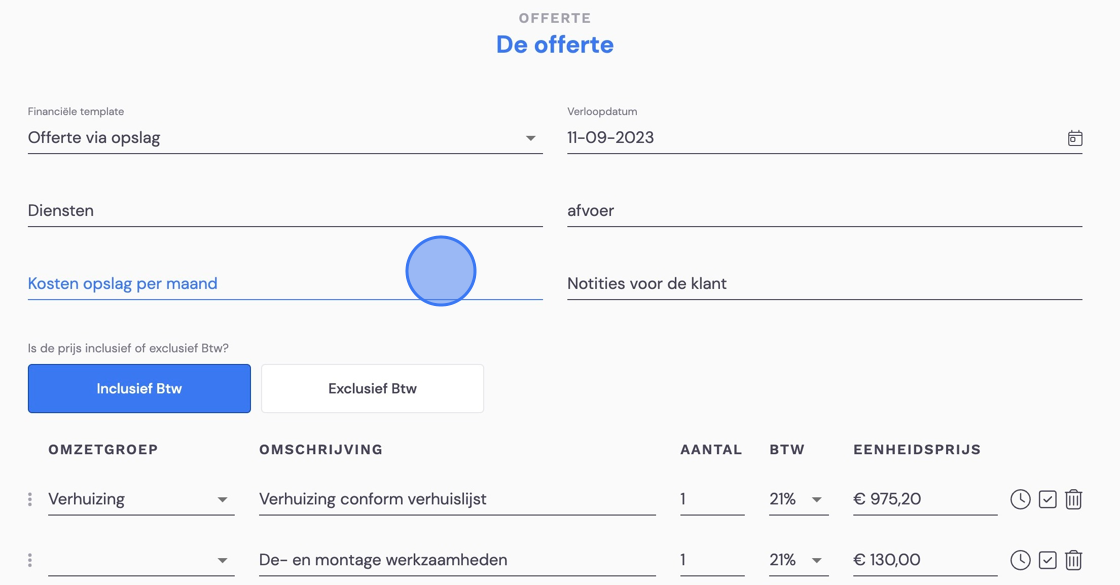
Task: Open empty omzetgroep dropdown on second row
Action: pos(141,560)
